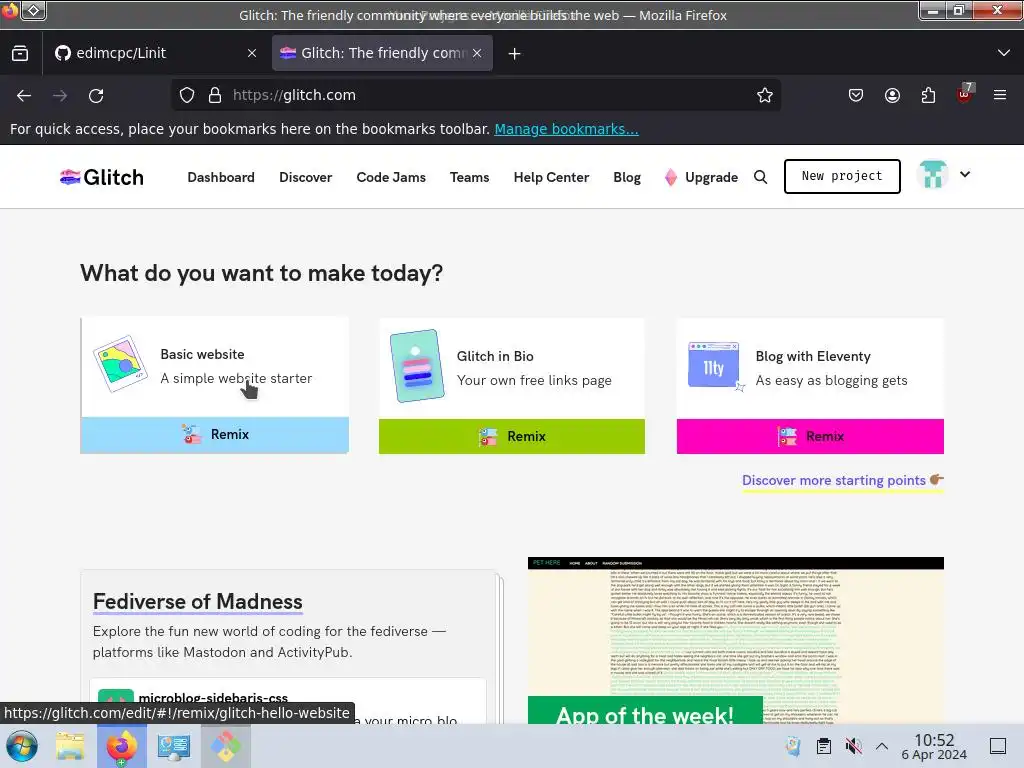Click the App of the week thumbnail

click(735, 640)
